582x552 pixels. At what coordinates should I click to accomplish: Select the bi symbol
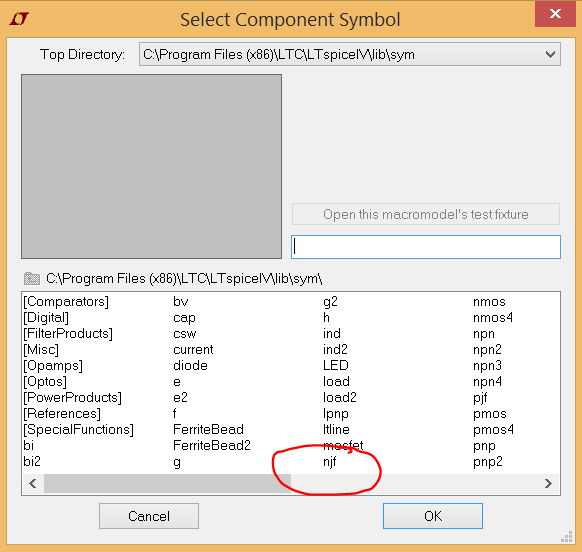point(29,445)
